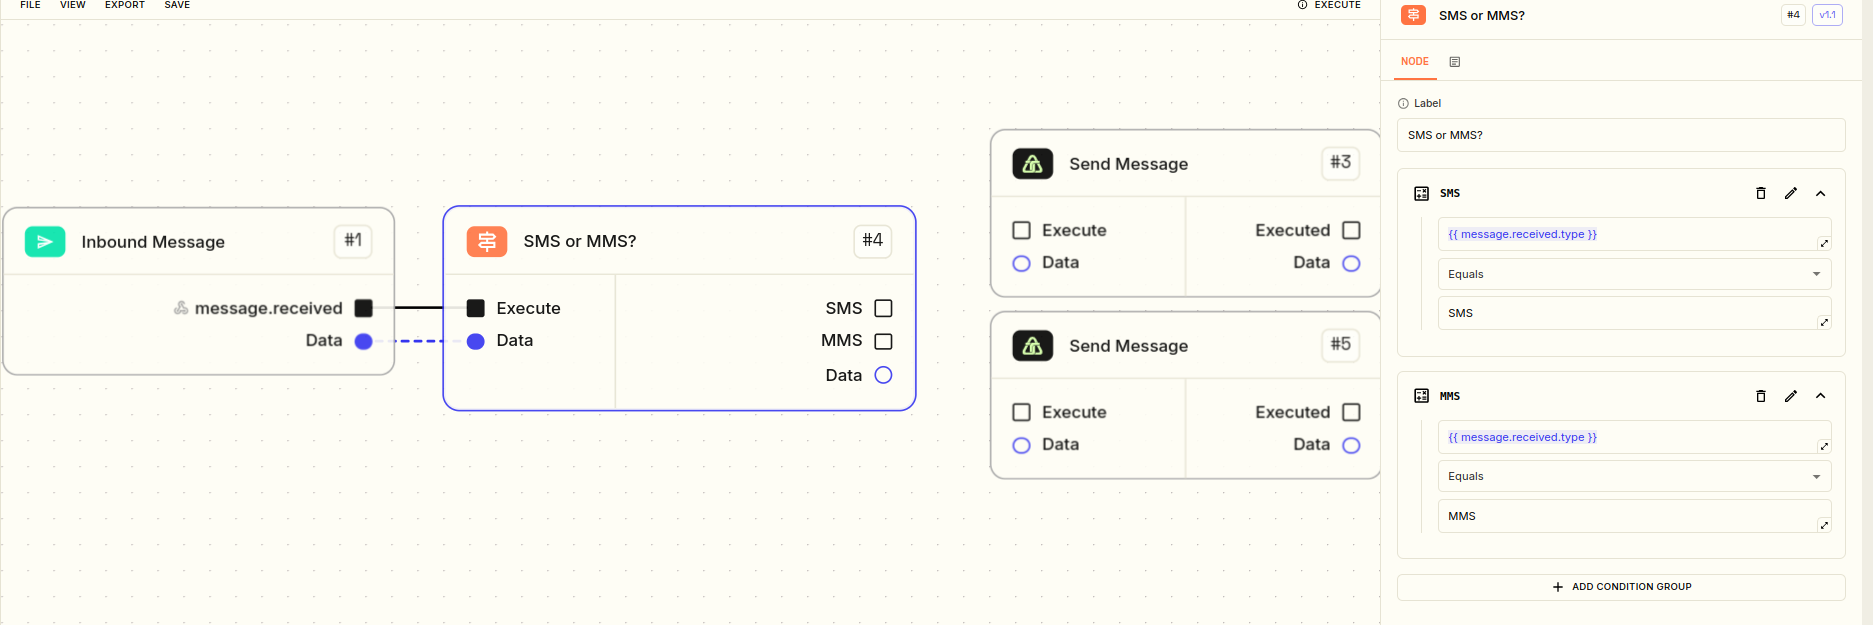Edit the MMS condition group name
The height and width of the screenshot is (625, 1873).
(1791, 396)
